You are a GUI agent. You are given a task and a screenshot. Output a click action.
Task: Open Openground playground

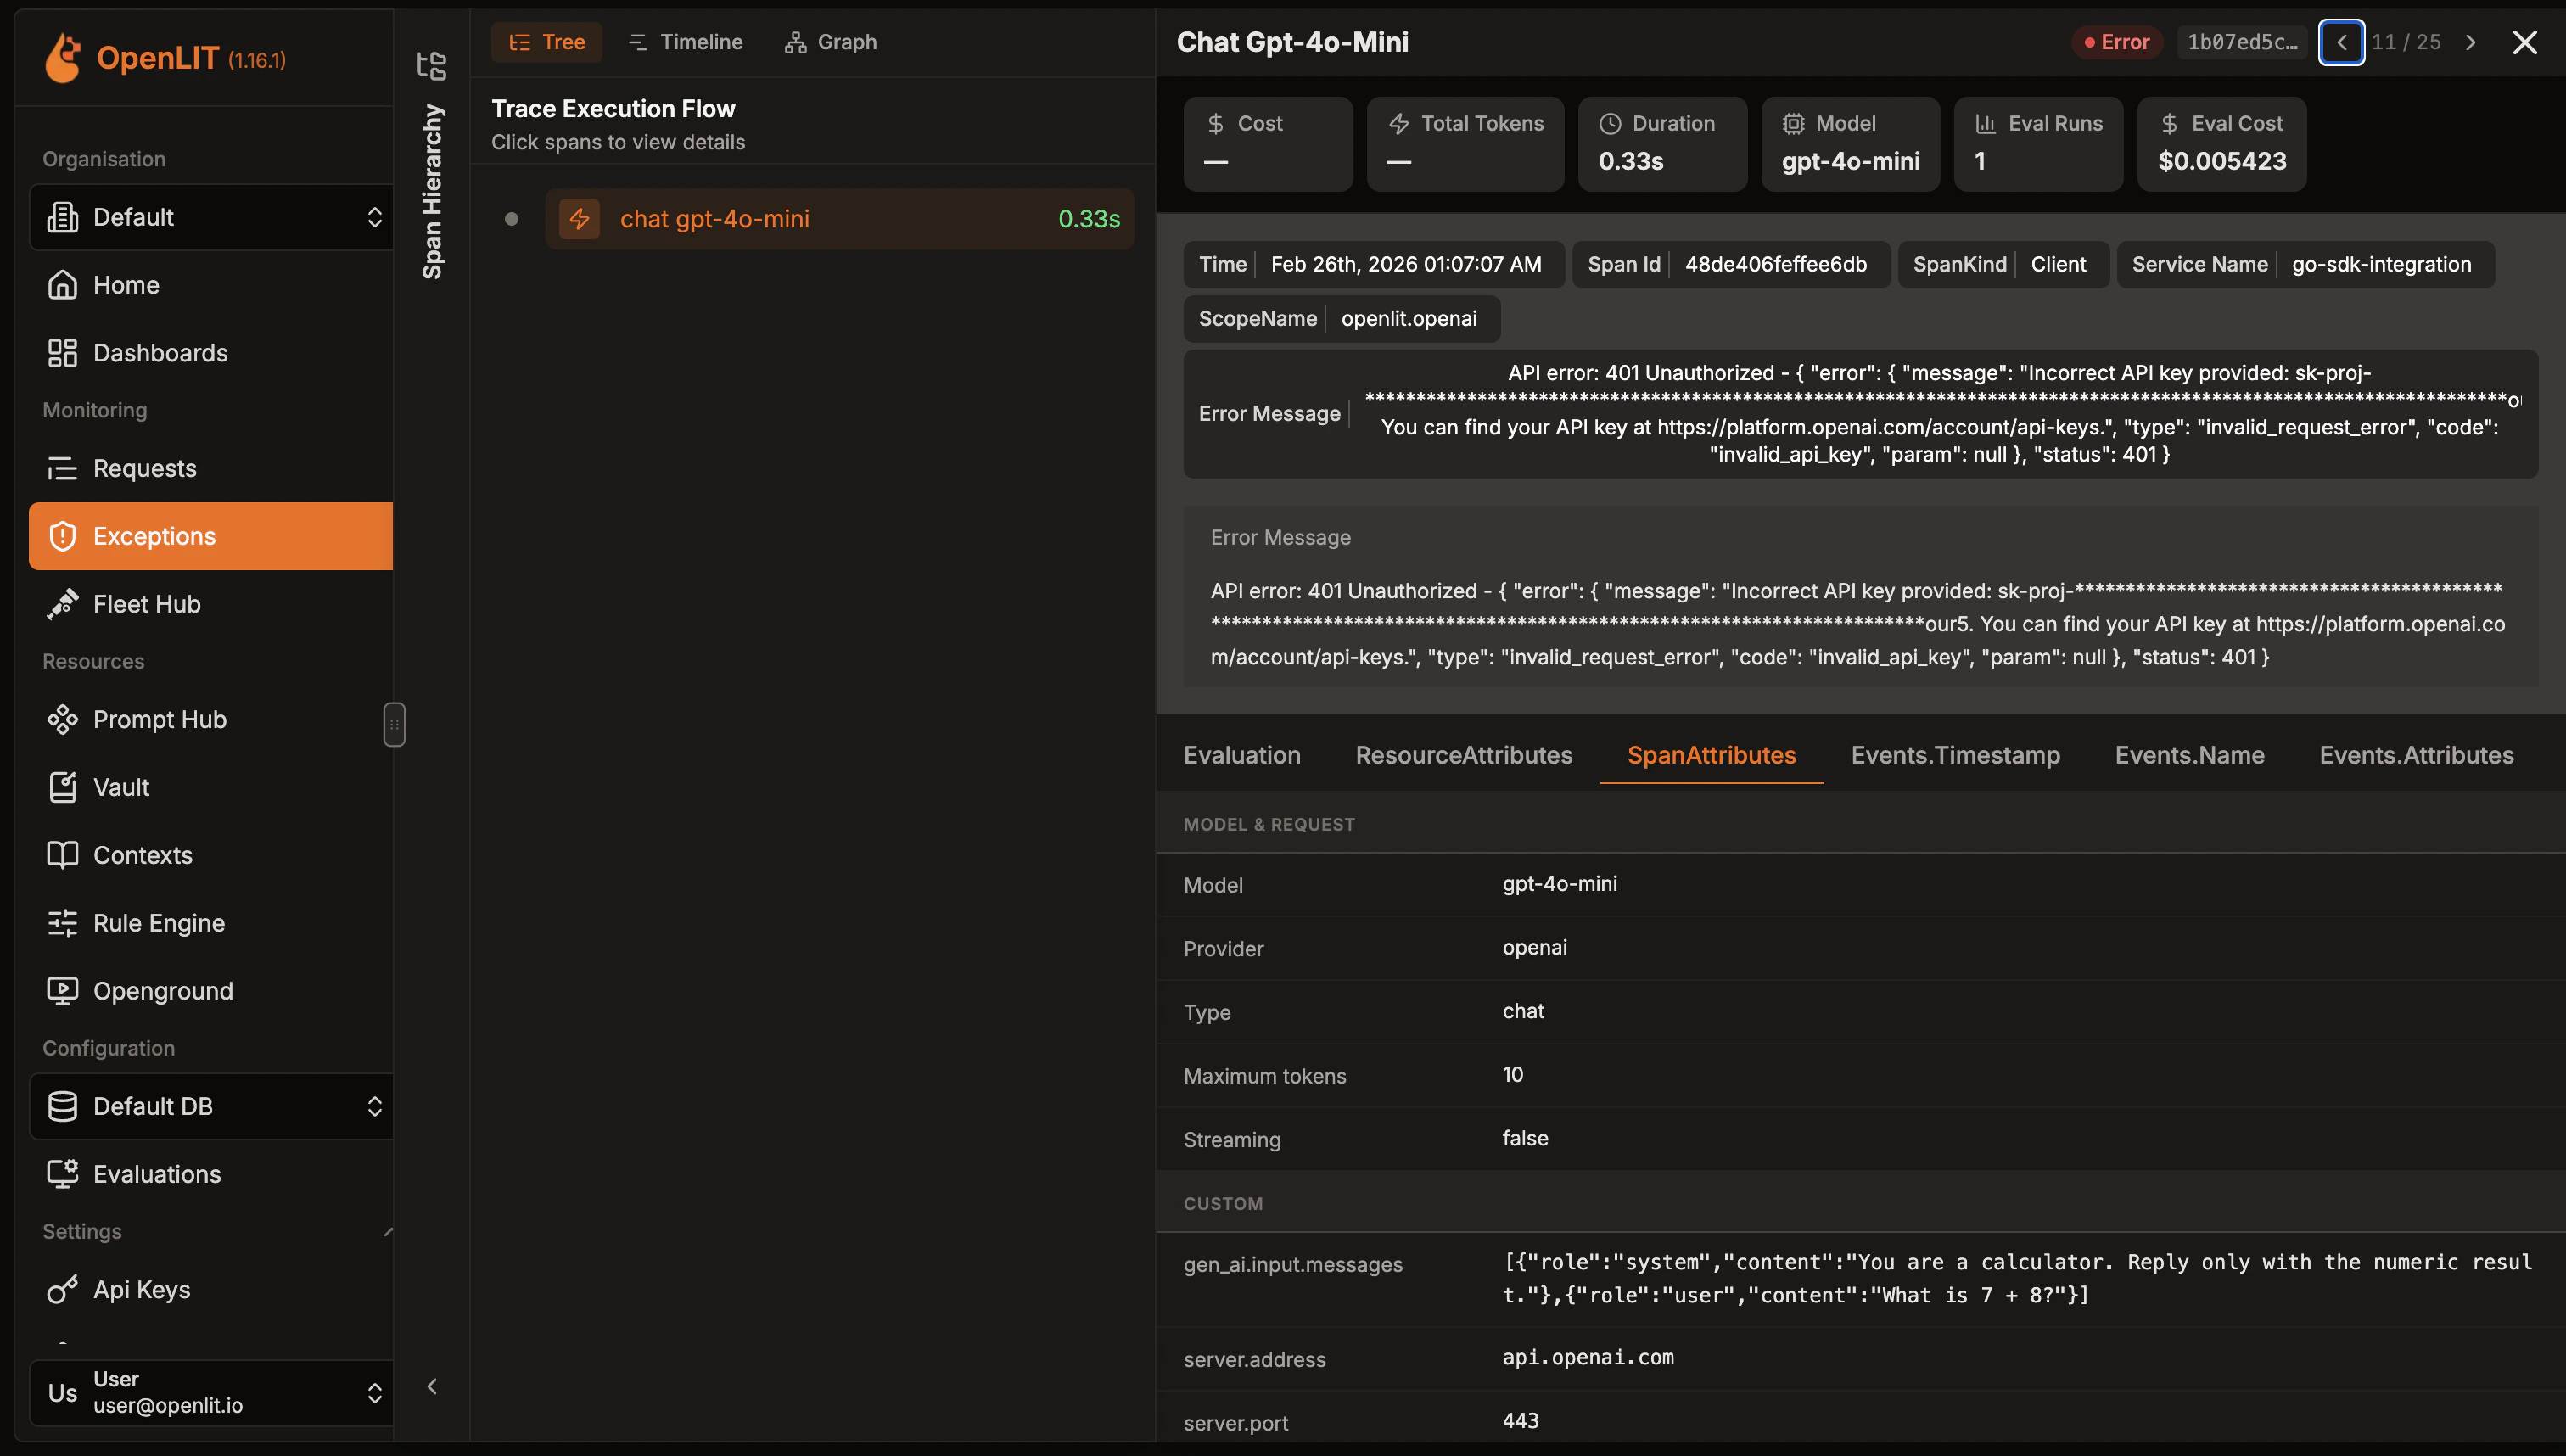click(x=162, y=991)
